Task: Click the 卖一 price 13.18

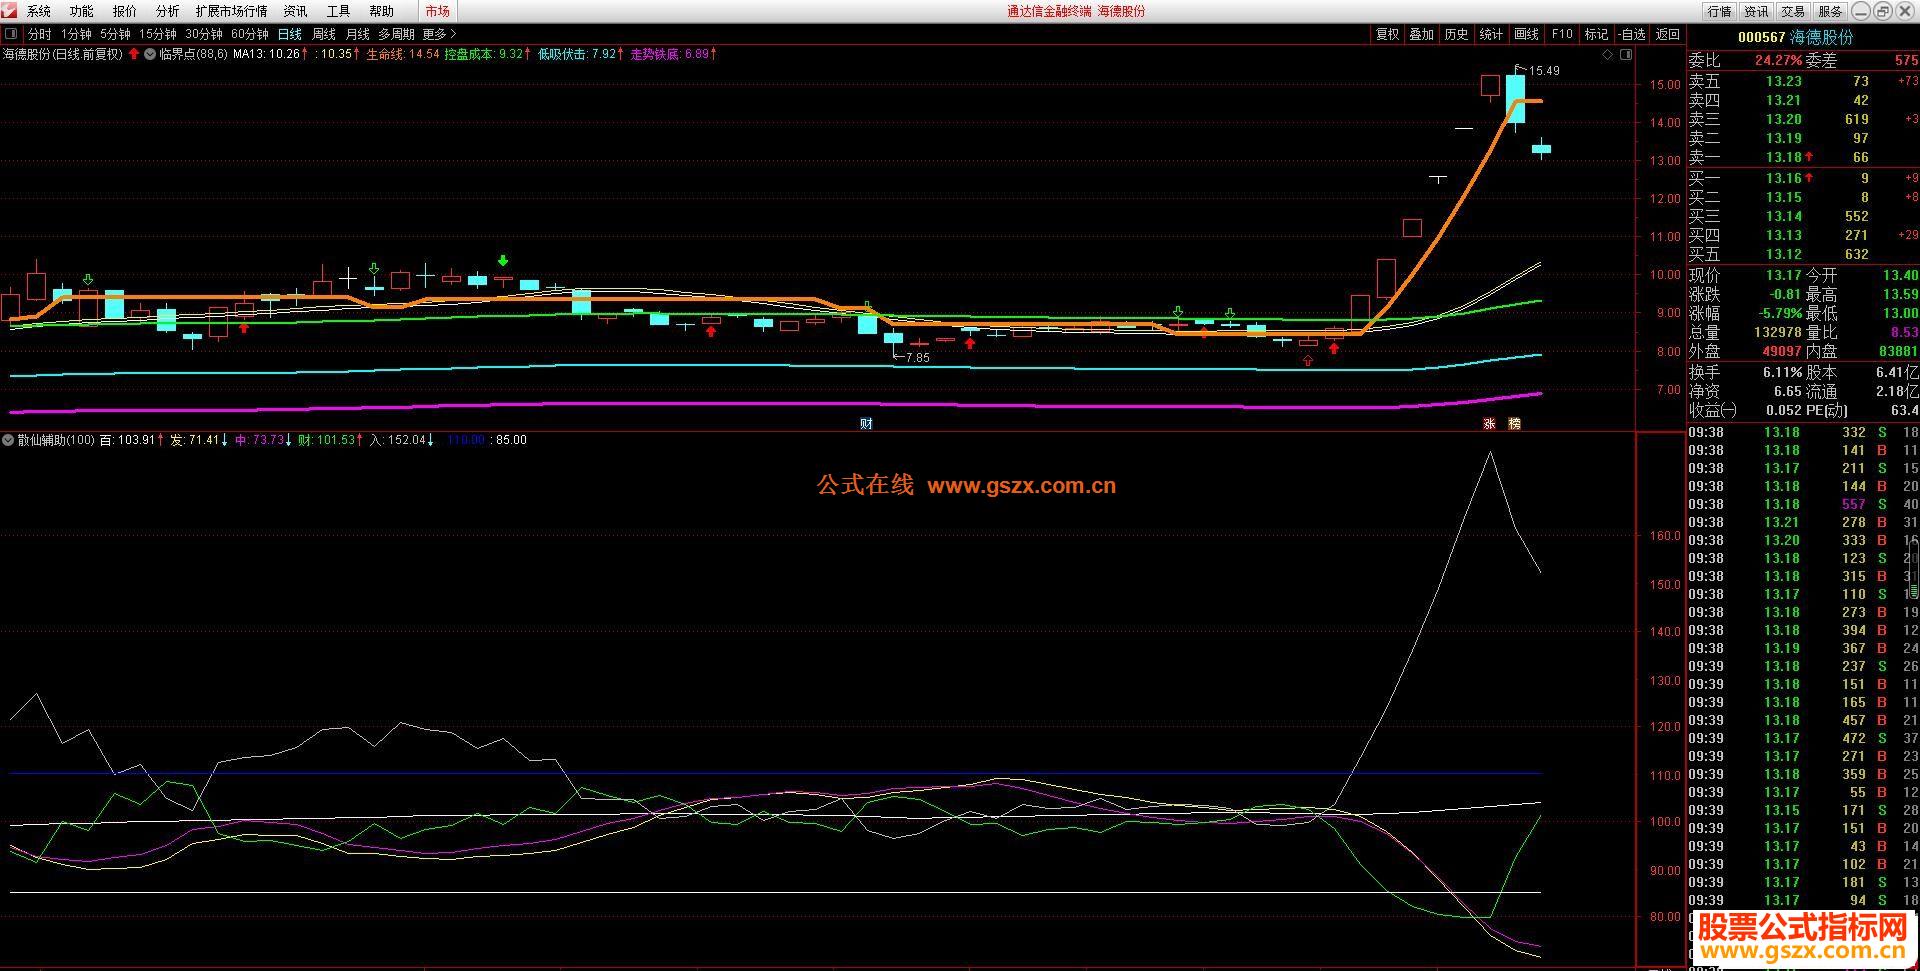Action: coord(1783,157)
